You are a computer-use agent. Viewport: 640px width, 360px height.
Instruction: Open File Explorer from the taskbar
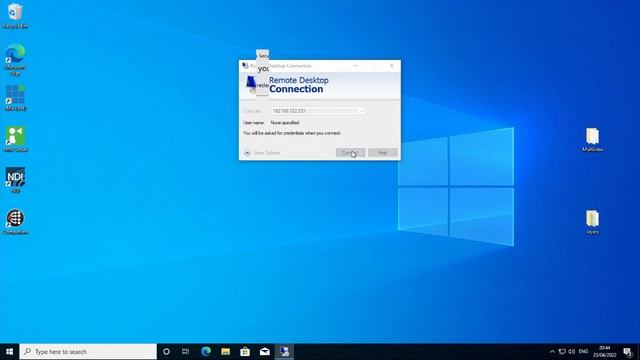225,351
